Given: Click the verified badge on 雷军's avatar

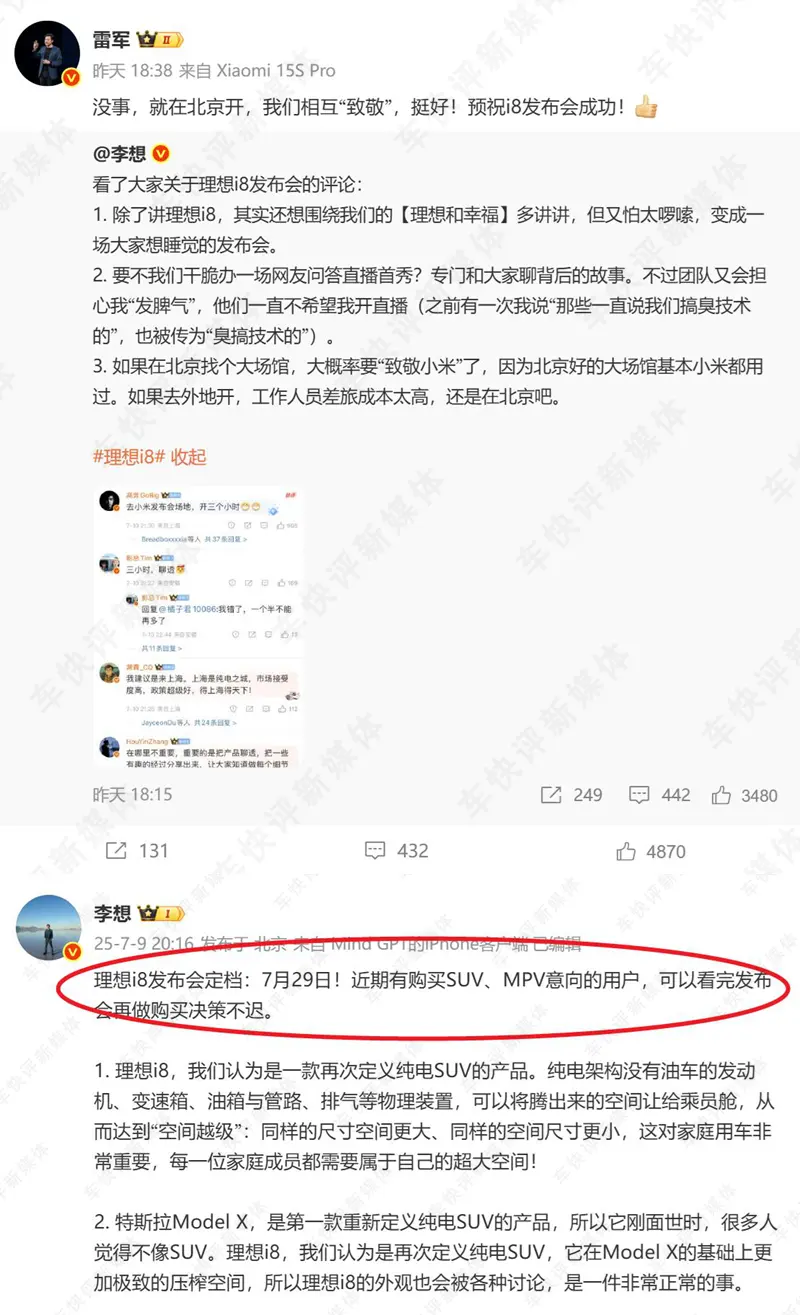Looking at the screenshot, I should (72, 78).
